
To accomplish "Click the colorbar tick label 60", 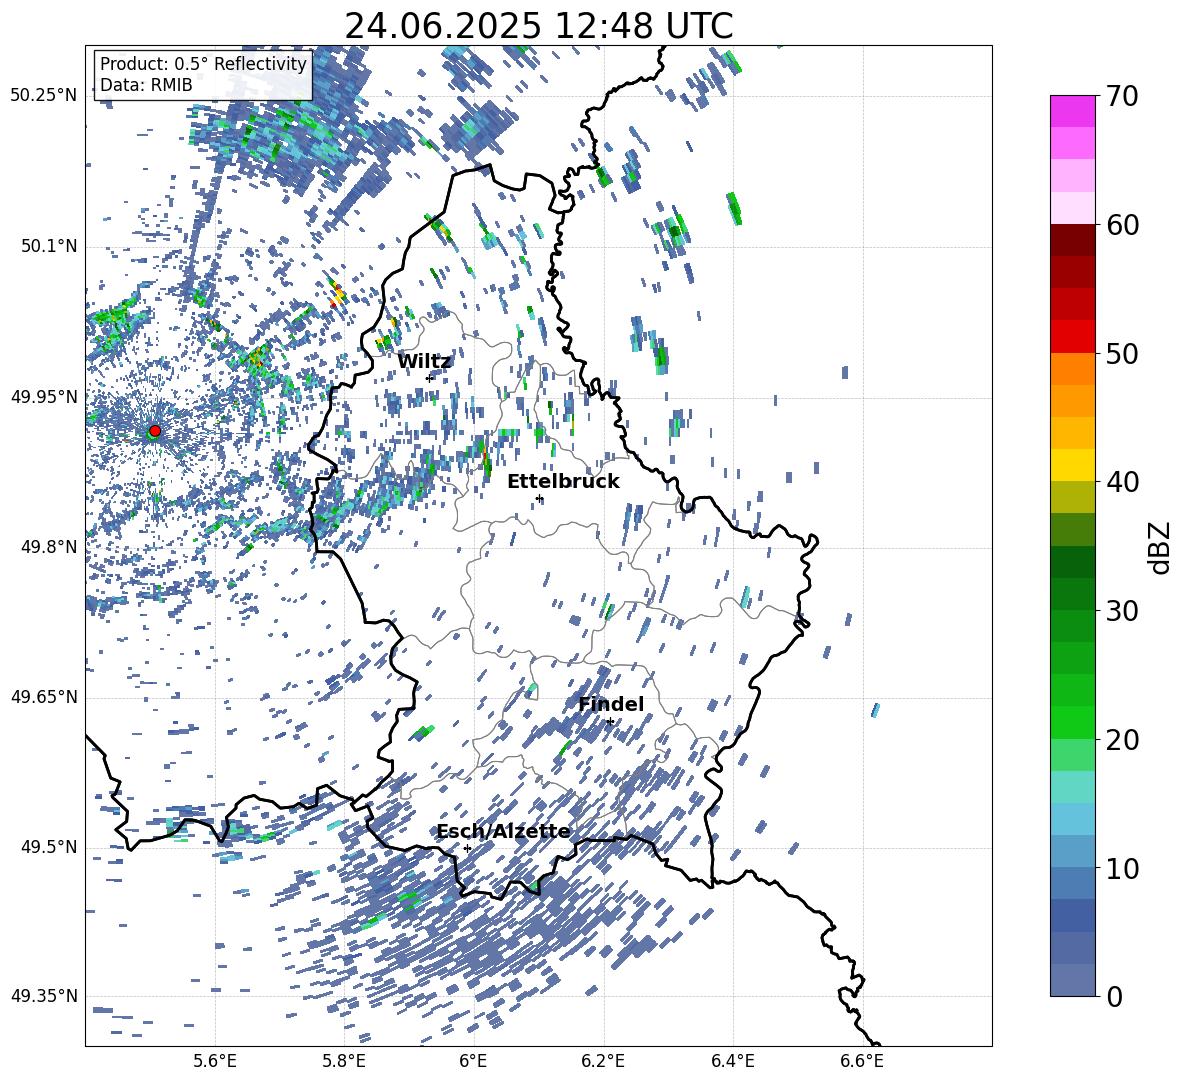I will (x=1122, y=225).
